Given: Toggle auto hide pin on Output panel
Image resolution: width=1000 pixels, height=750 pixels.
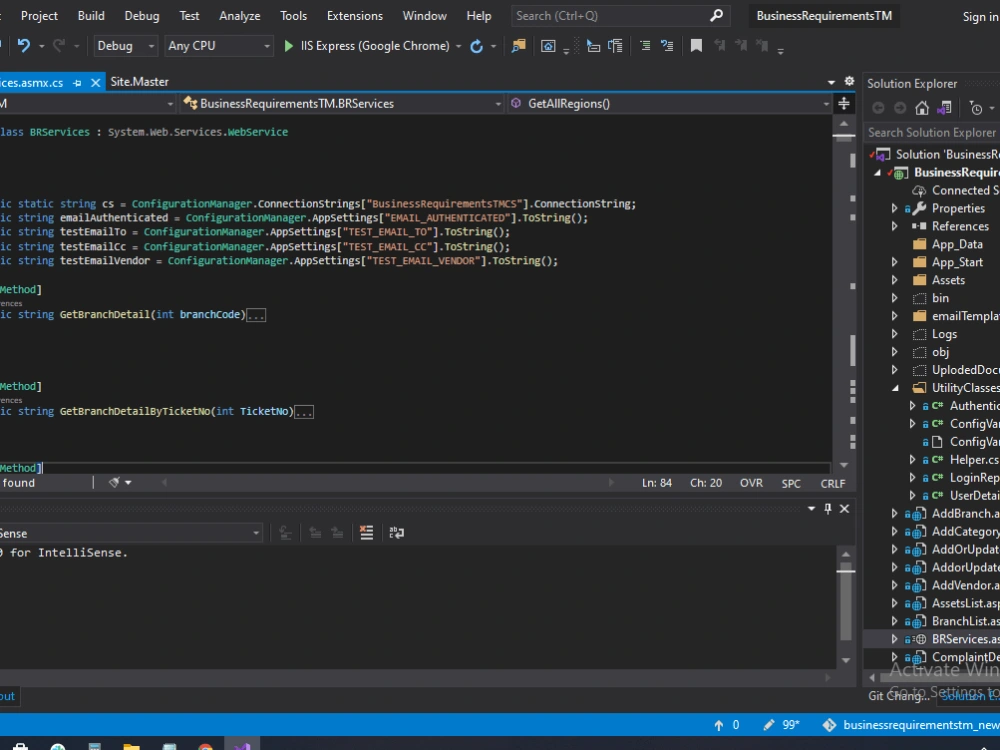Looking at the screenshot, I should [x=828, y=508].
